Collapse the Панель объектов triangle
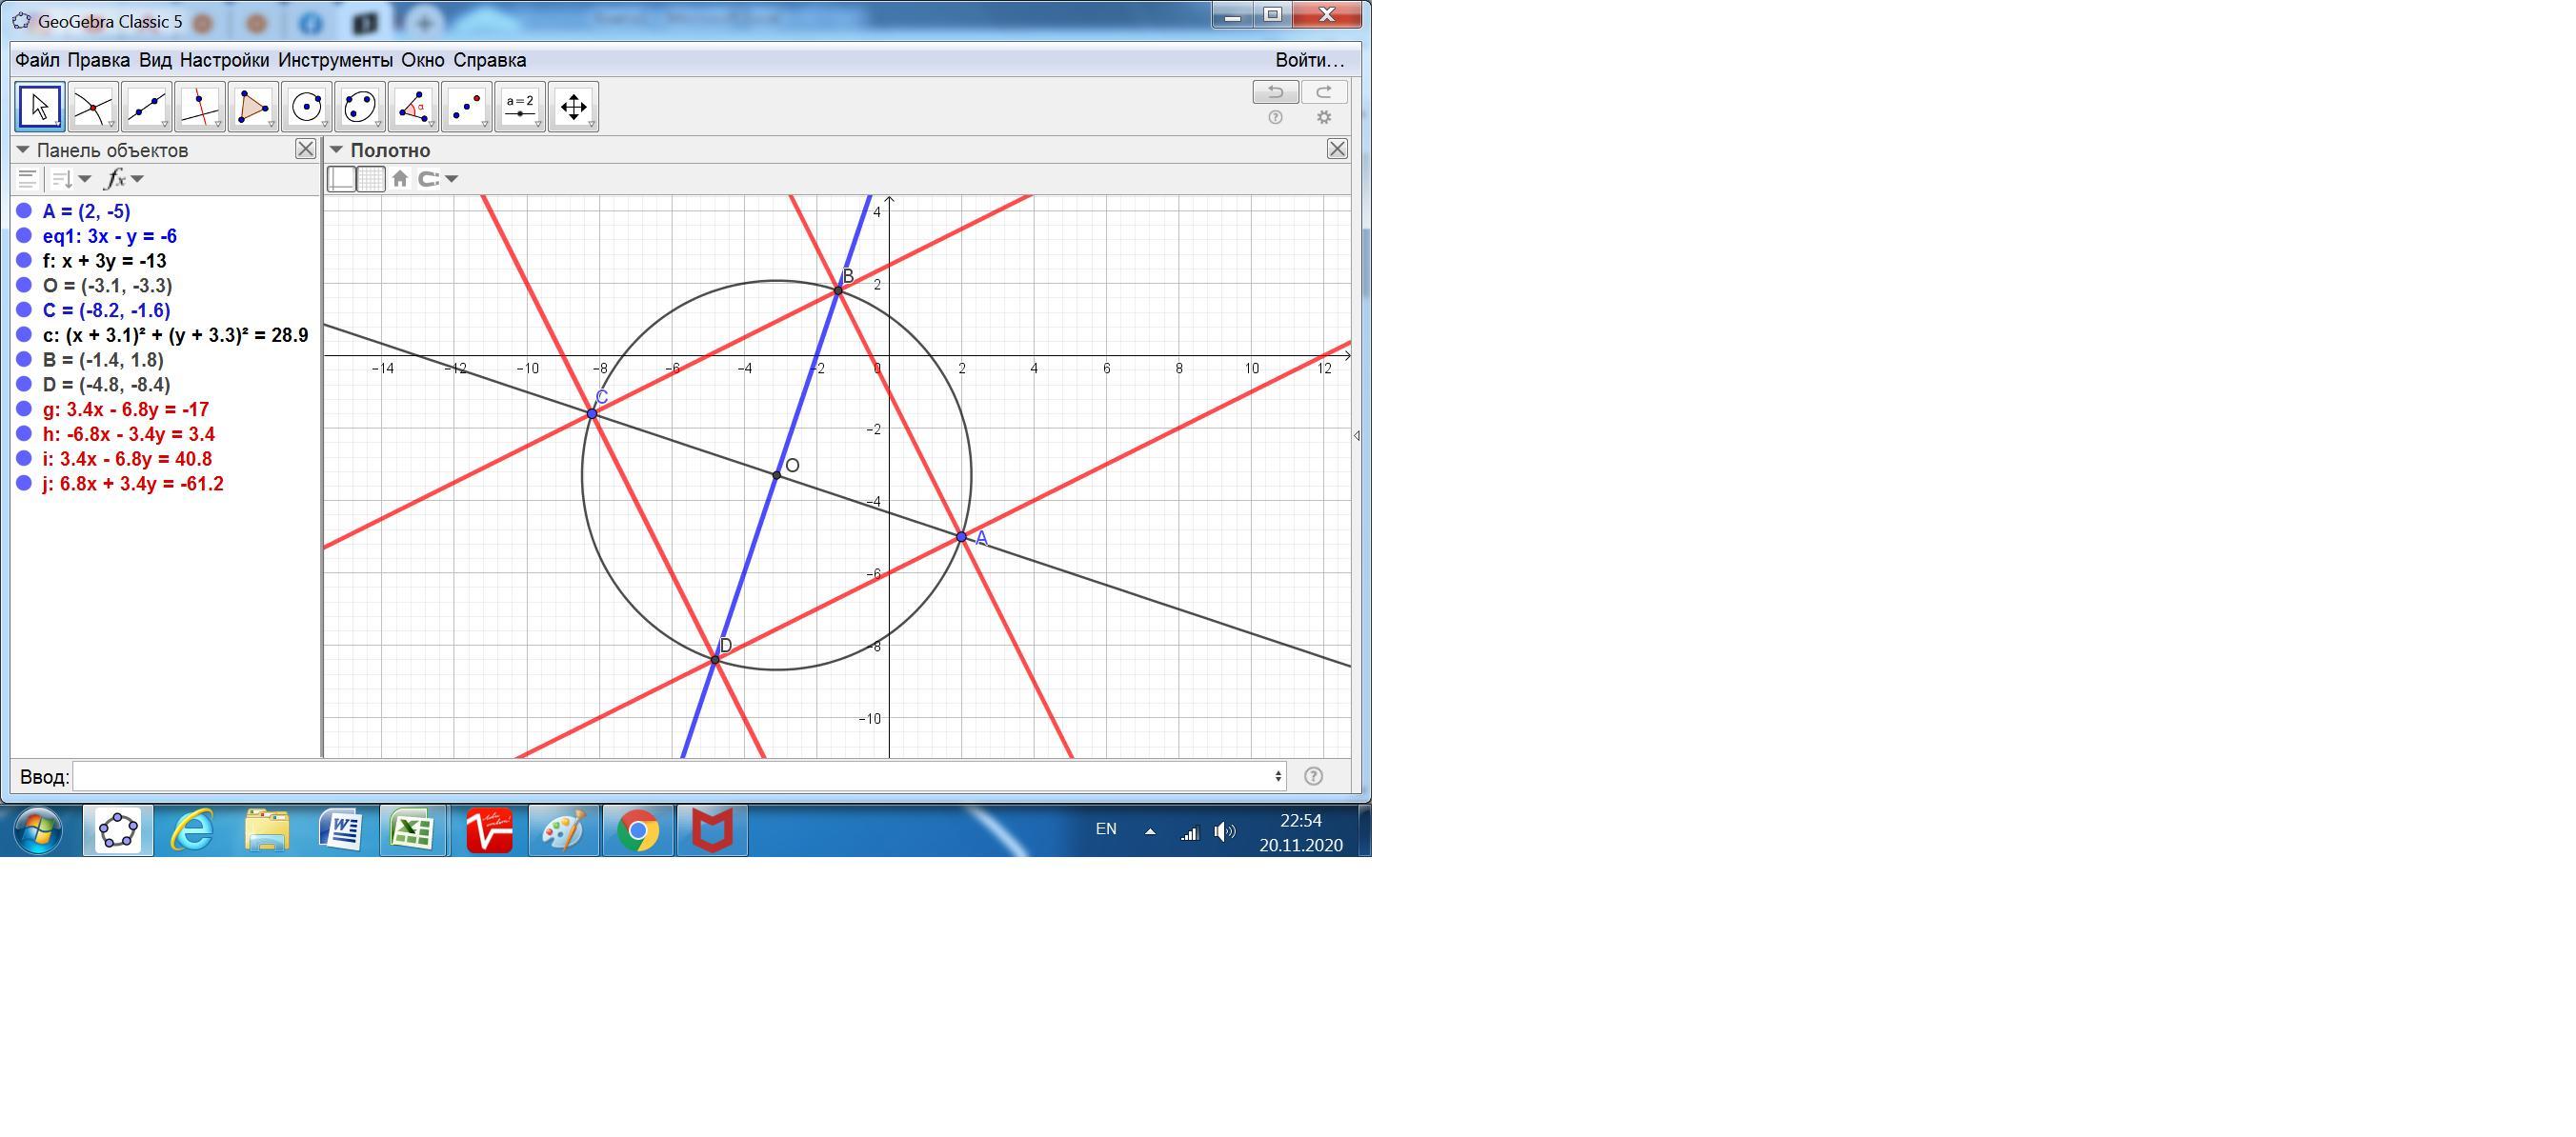 (23, 150)
